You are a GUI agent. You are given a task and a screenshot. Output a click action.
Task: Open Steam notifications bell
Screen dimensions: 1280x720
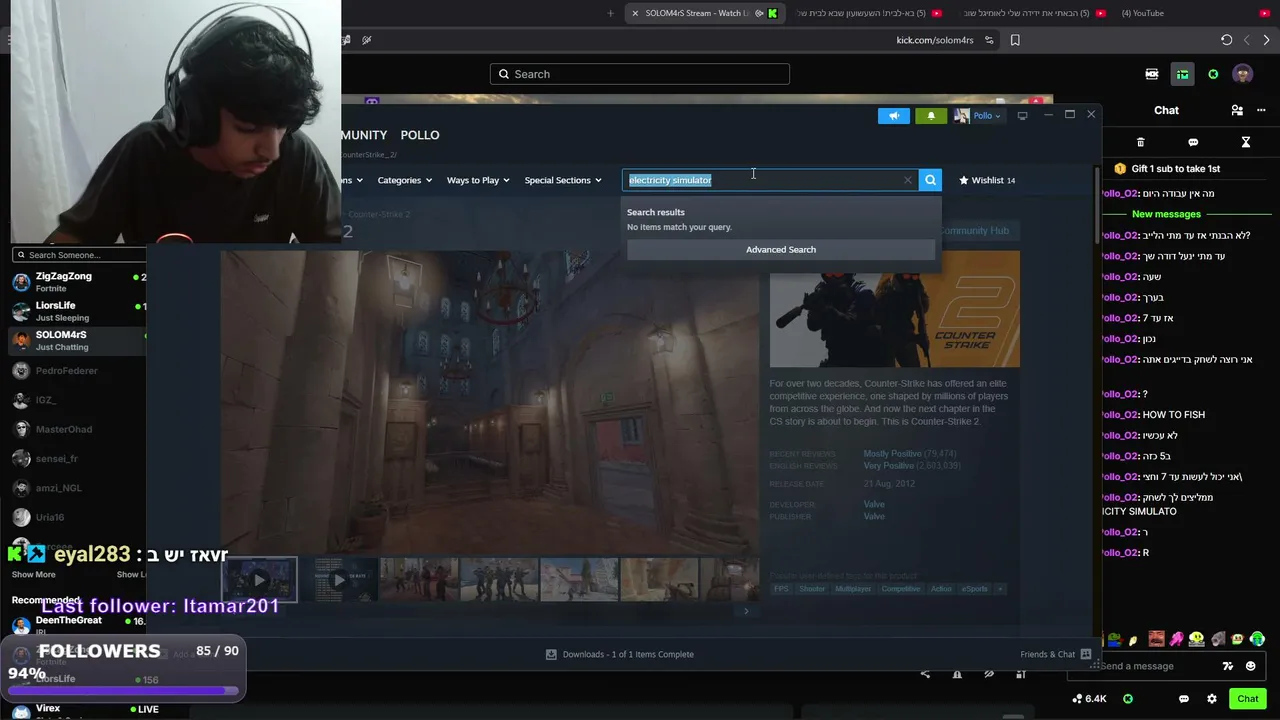point(931,116)
